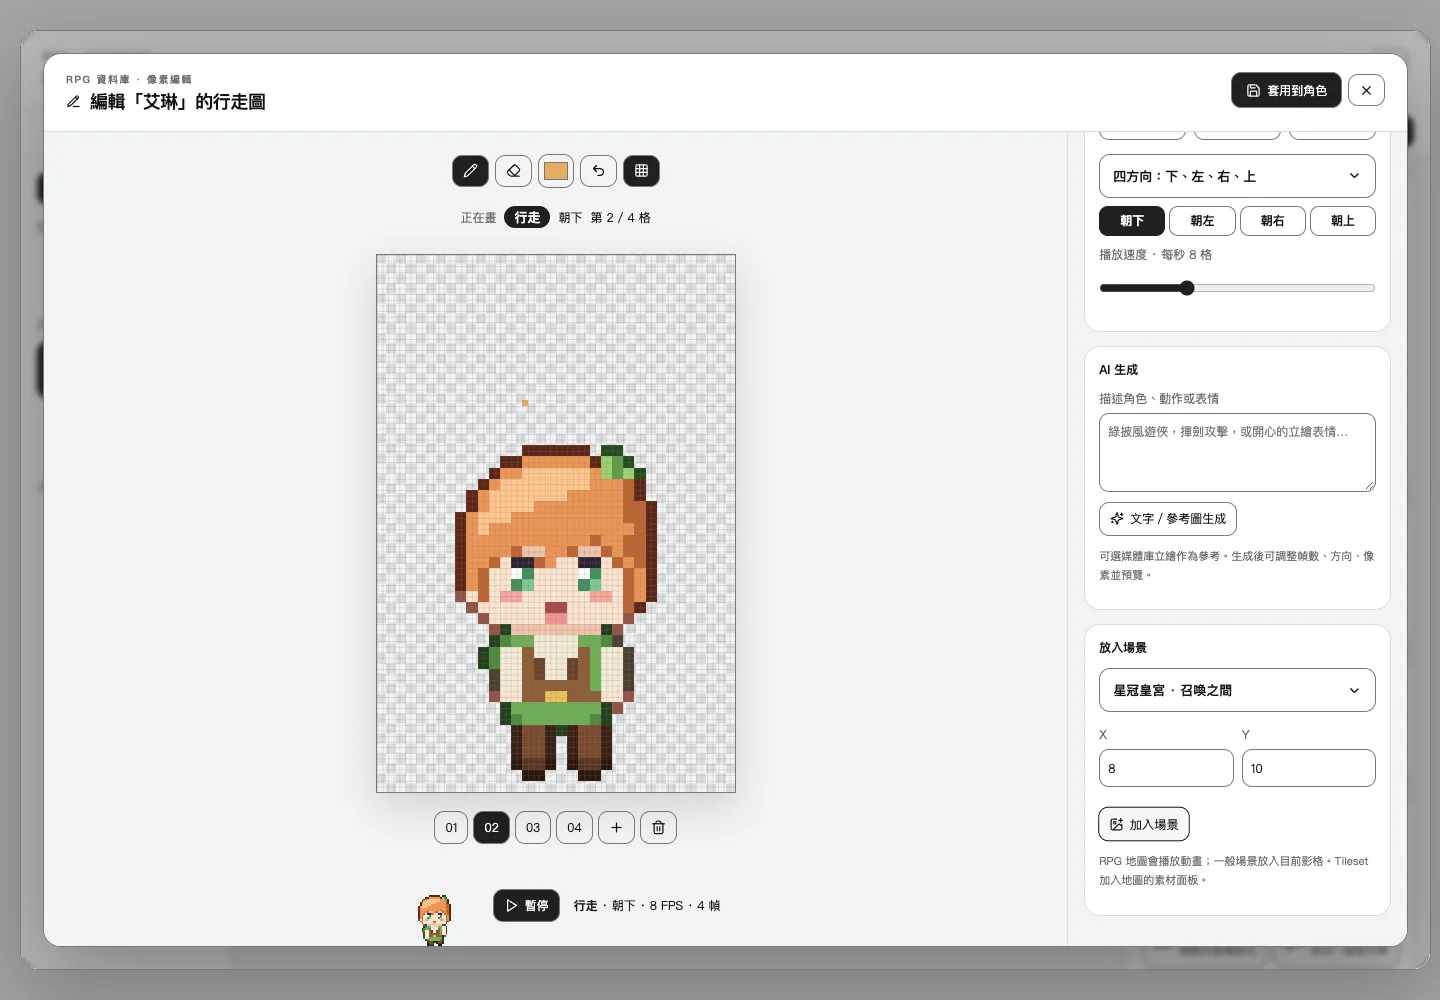Adjust the playback speed slider
Image resolution: width=1440 pixels, height=1000 pixels.
point(1237,288)
